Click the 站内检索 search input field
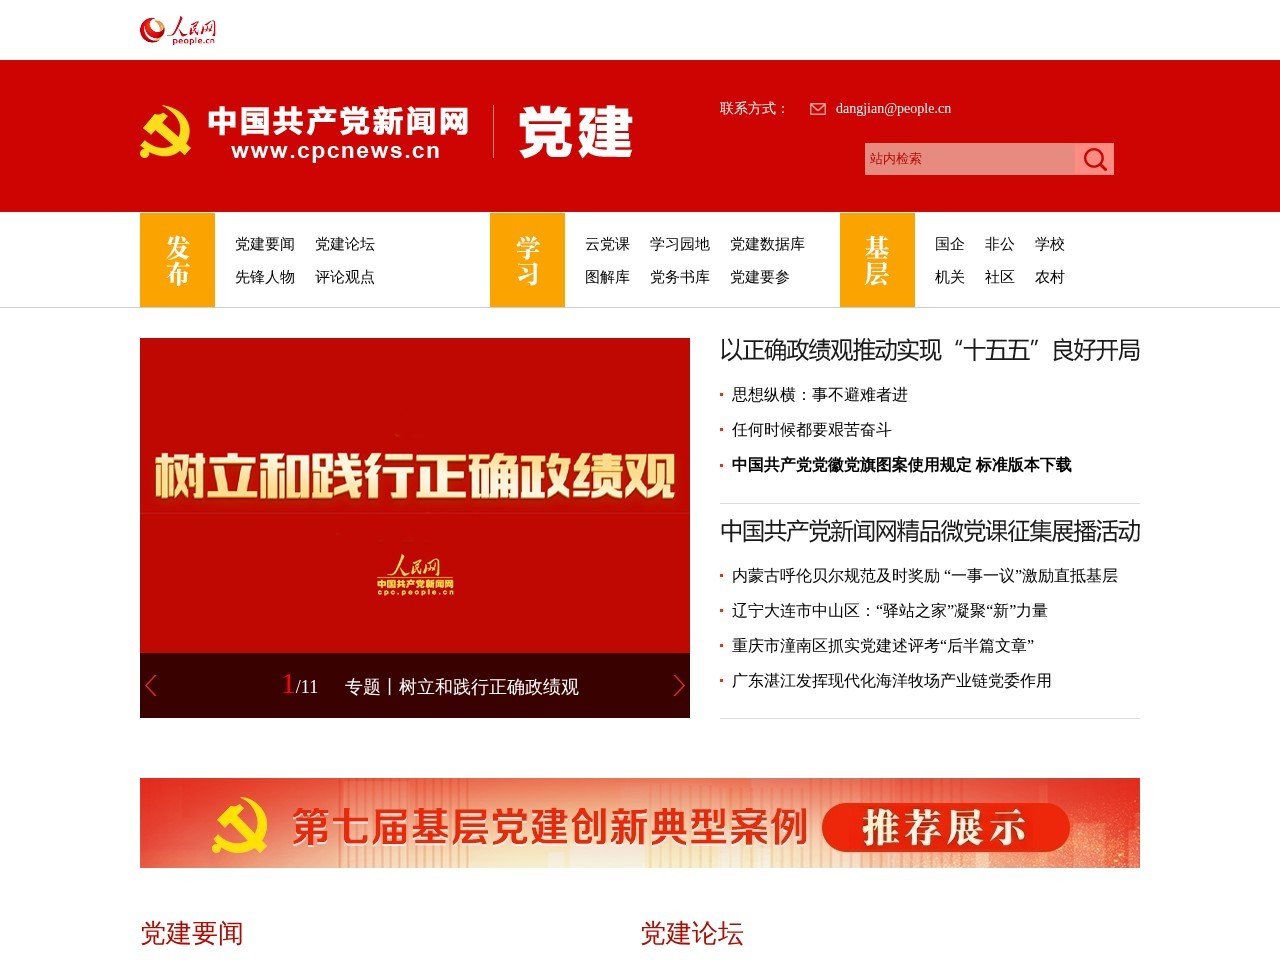Image resolution: width=1280 pixels, height=960 pixels. 965,158
